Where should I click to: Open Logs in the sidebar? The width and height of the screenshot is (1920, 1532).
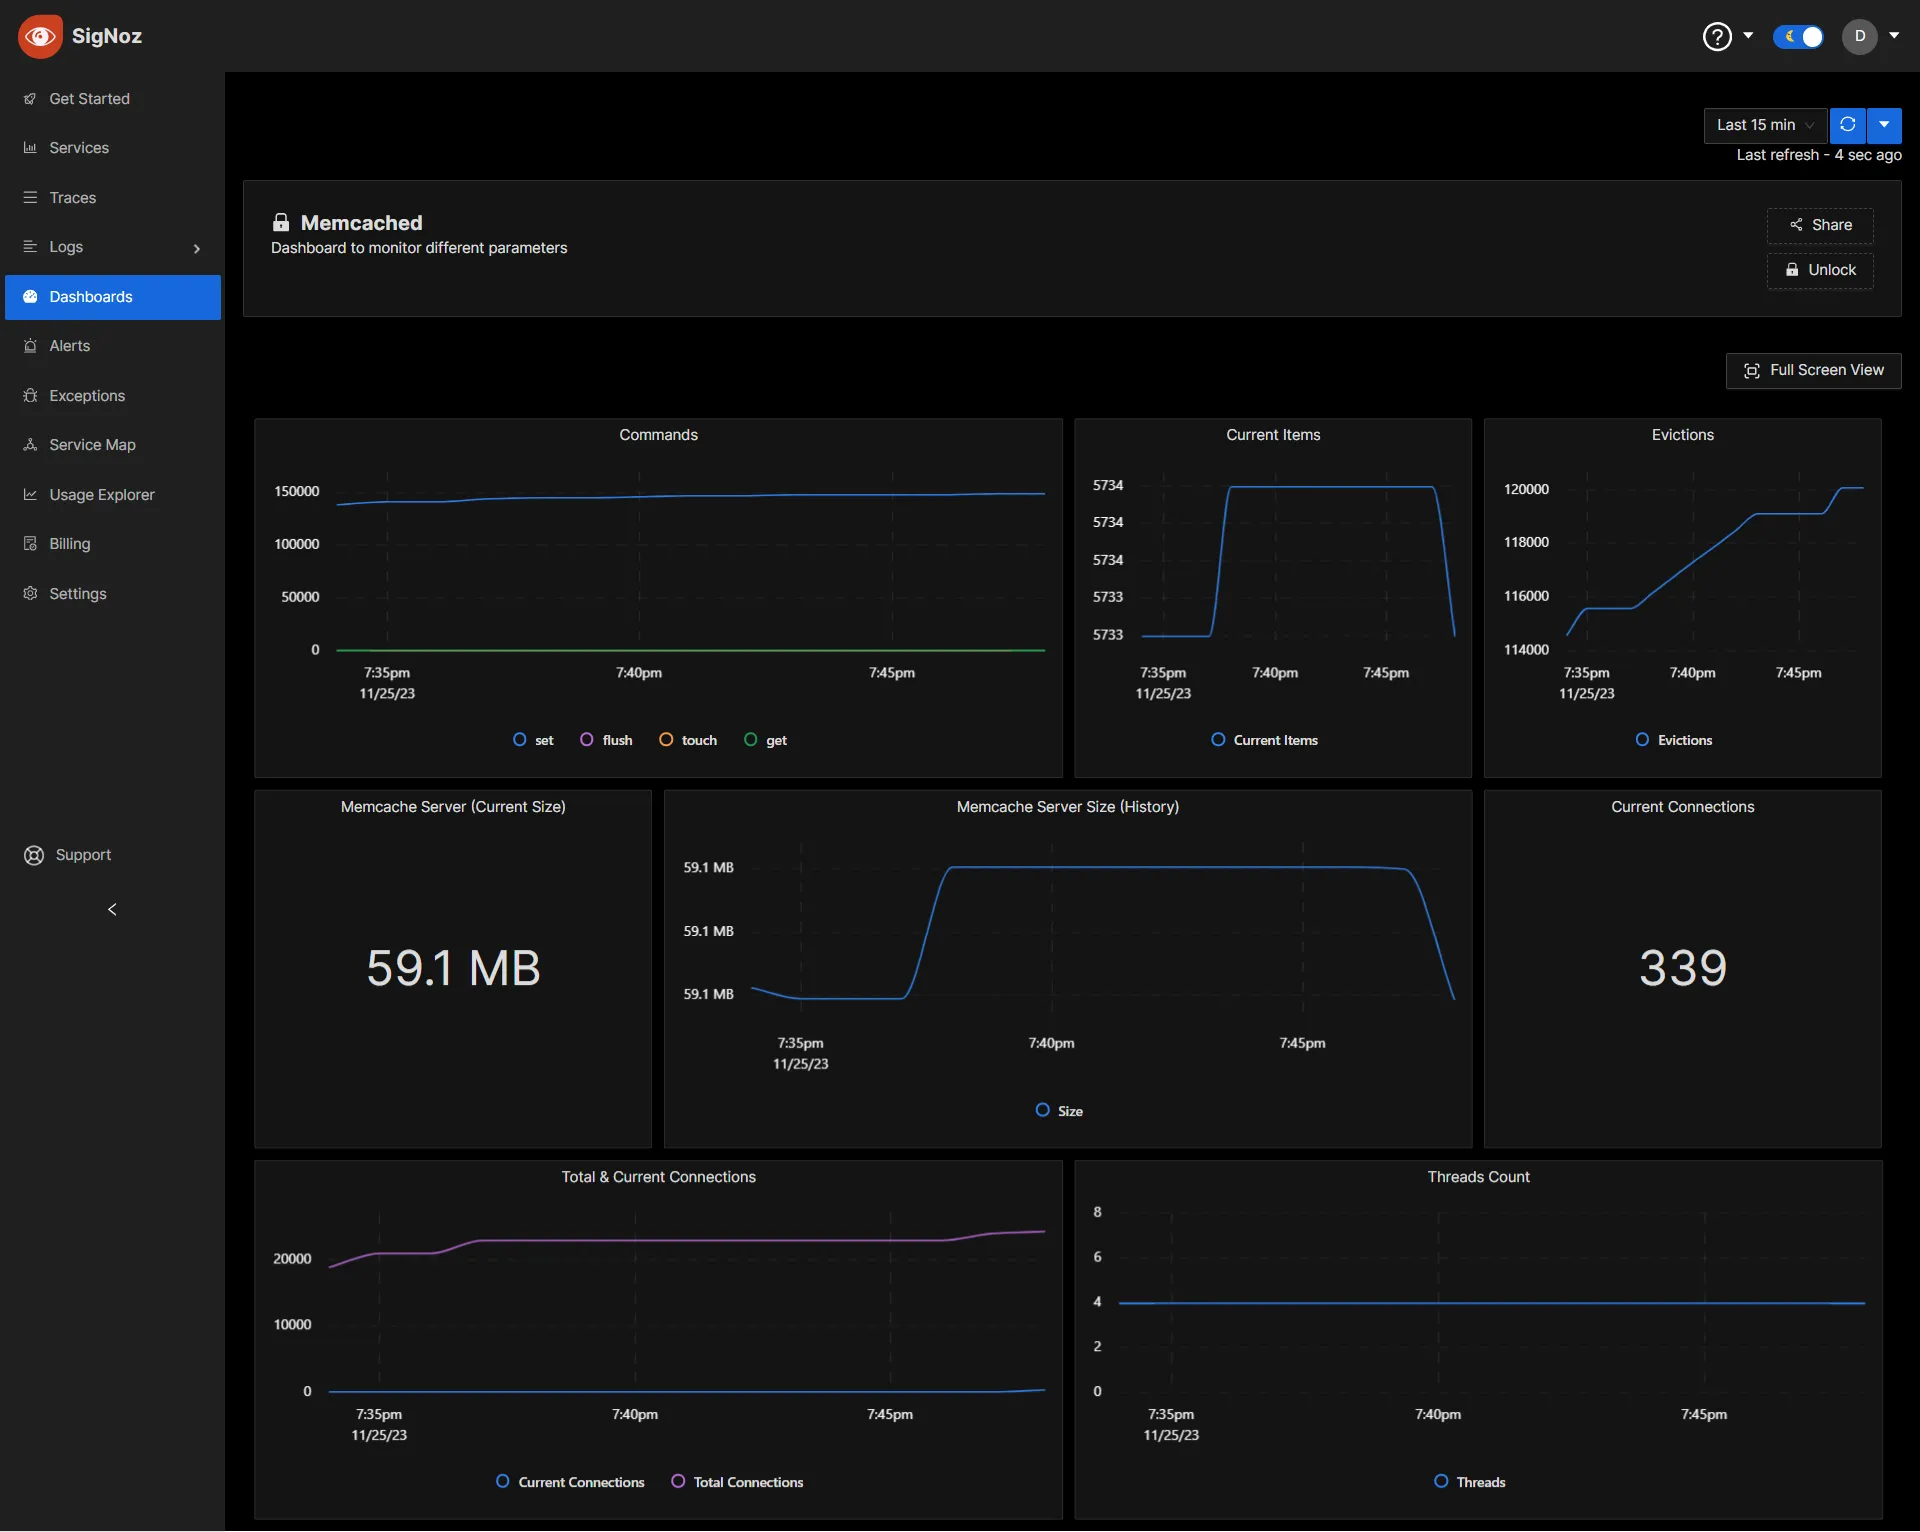pos(112,247)
